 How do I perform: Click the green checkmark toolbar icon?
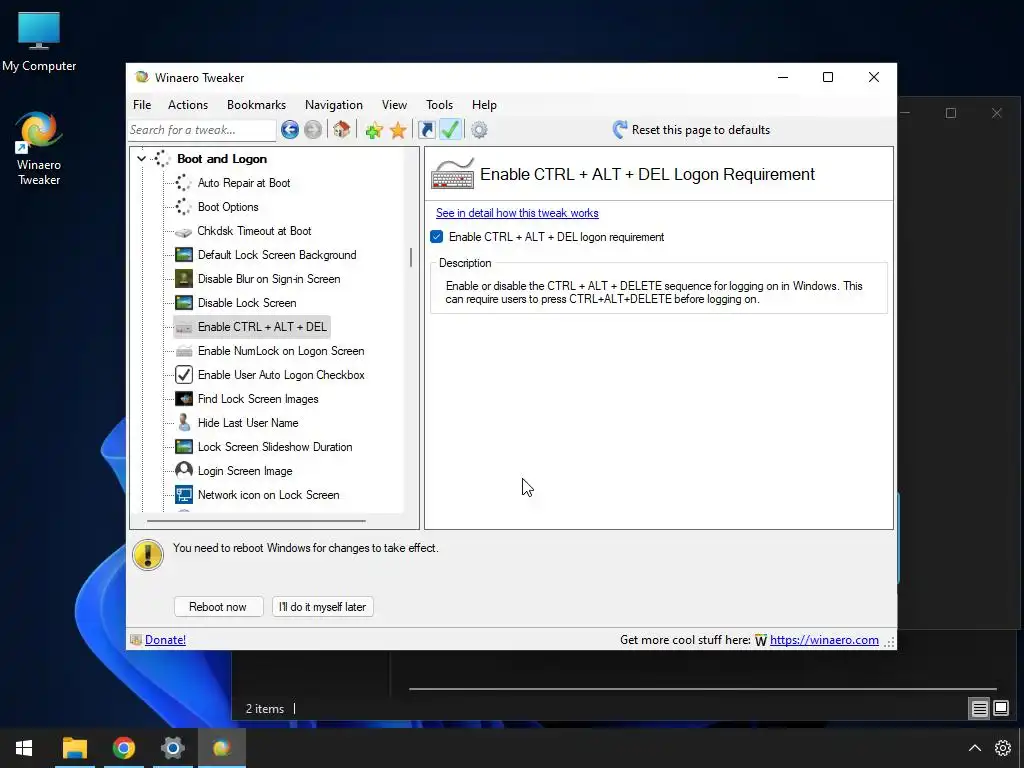[x=451, y=129]
